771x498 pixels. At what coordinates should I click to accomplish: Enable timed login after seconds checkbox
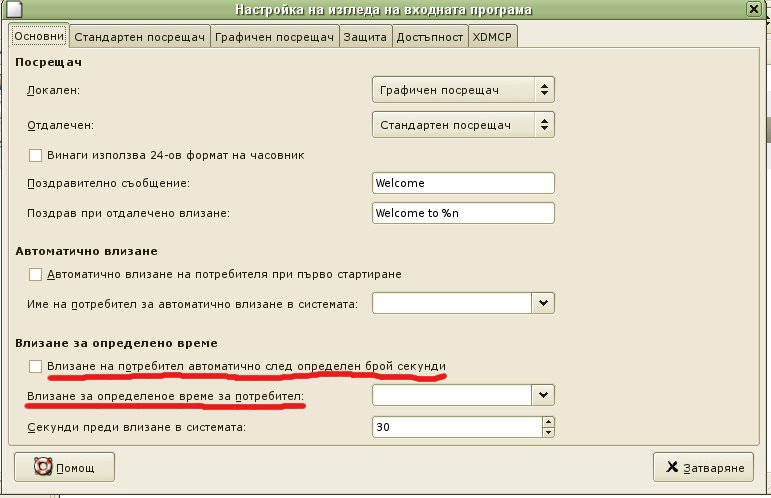coord(36,367)
